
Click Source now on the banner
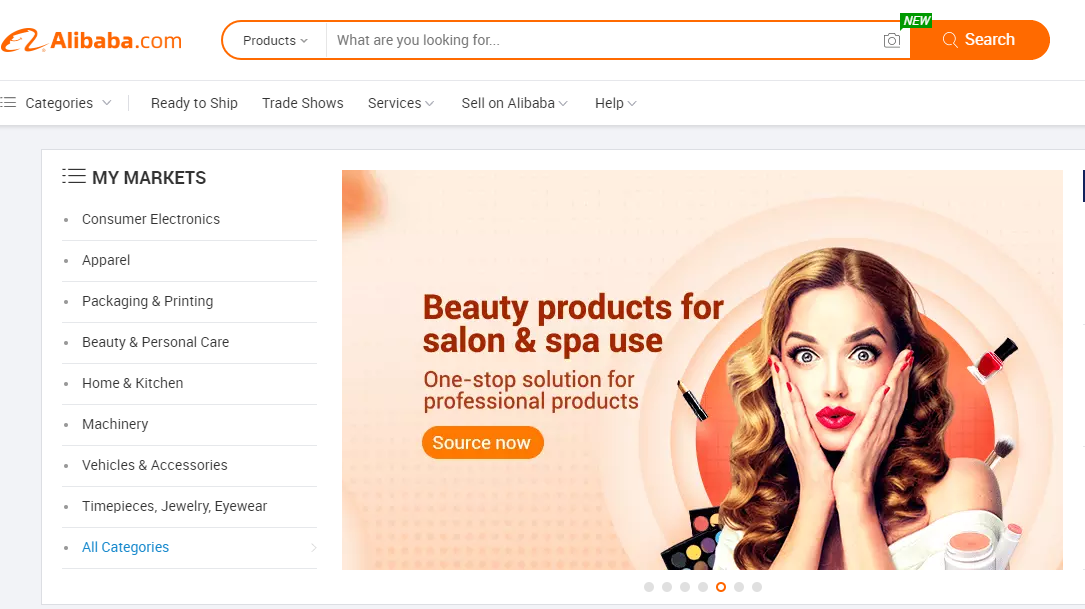coord(482,443)
